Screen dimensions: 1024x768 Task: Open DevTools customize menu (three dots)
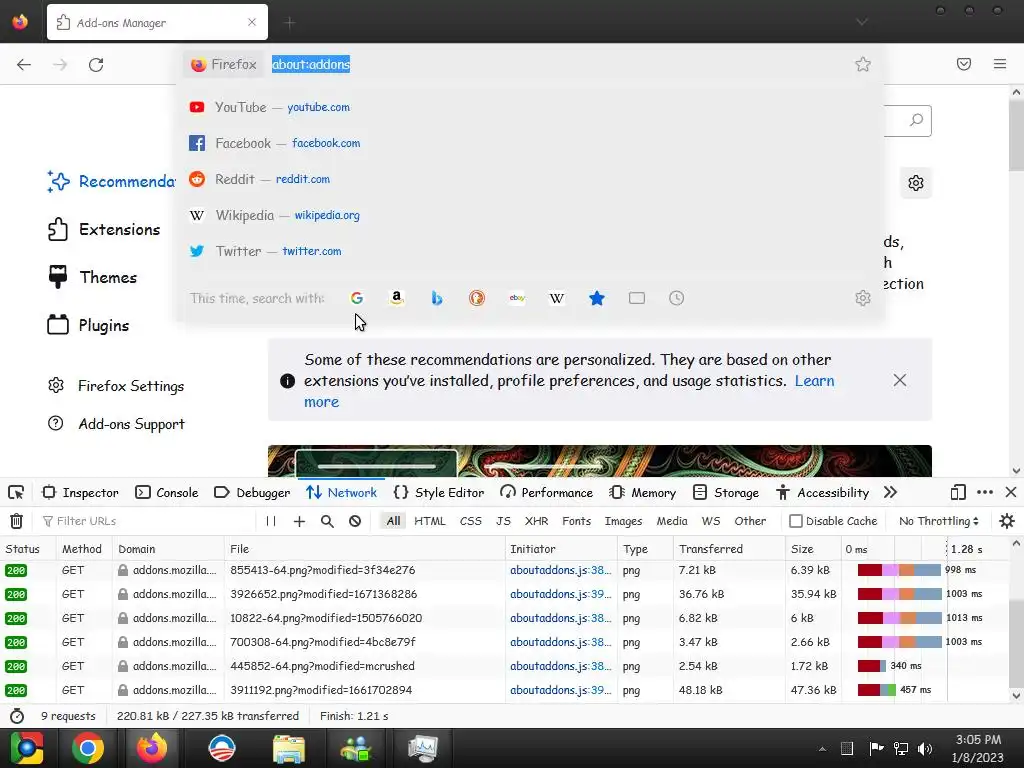[x=985, y=493]
